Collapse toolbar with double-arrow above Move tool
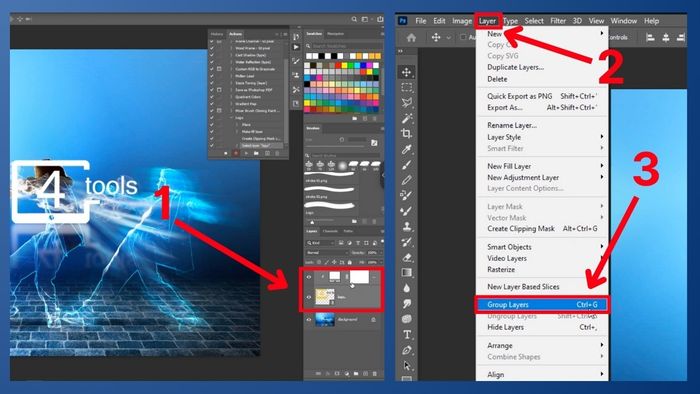 coord(400,51)
